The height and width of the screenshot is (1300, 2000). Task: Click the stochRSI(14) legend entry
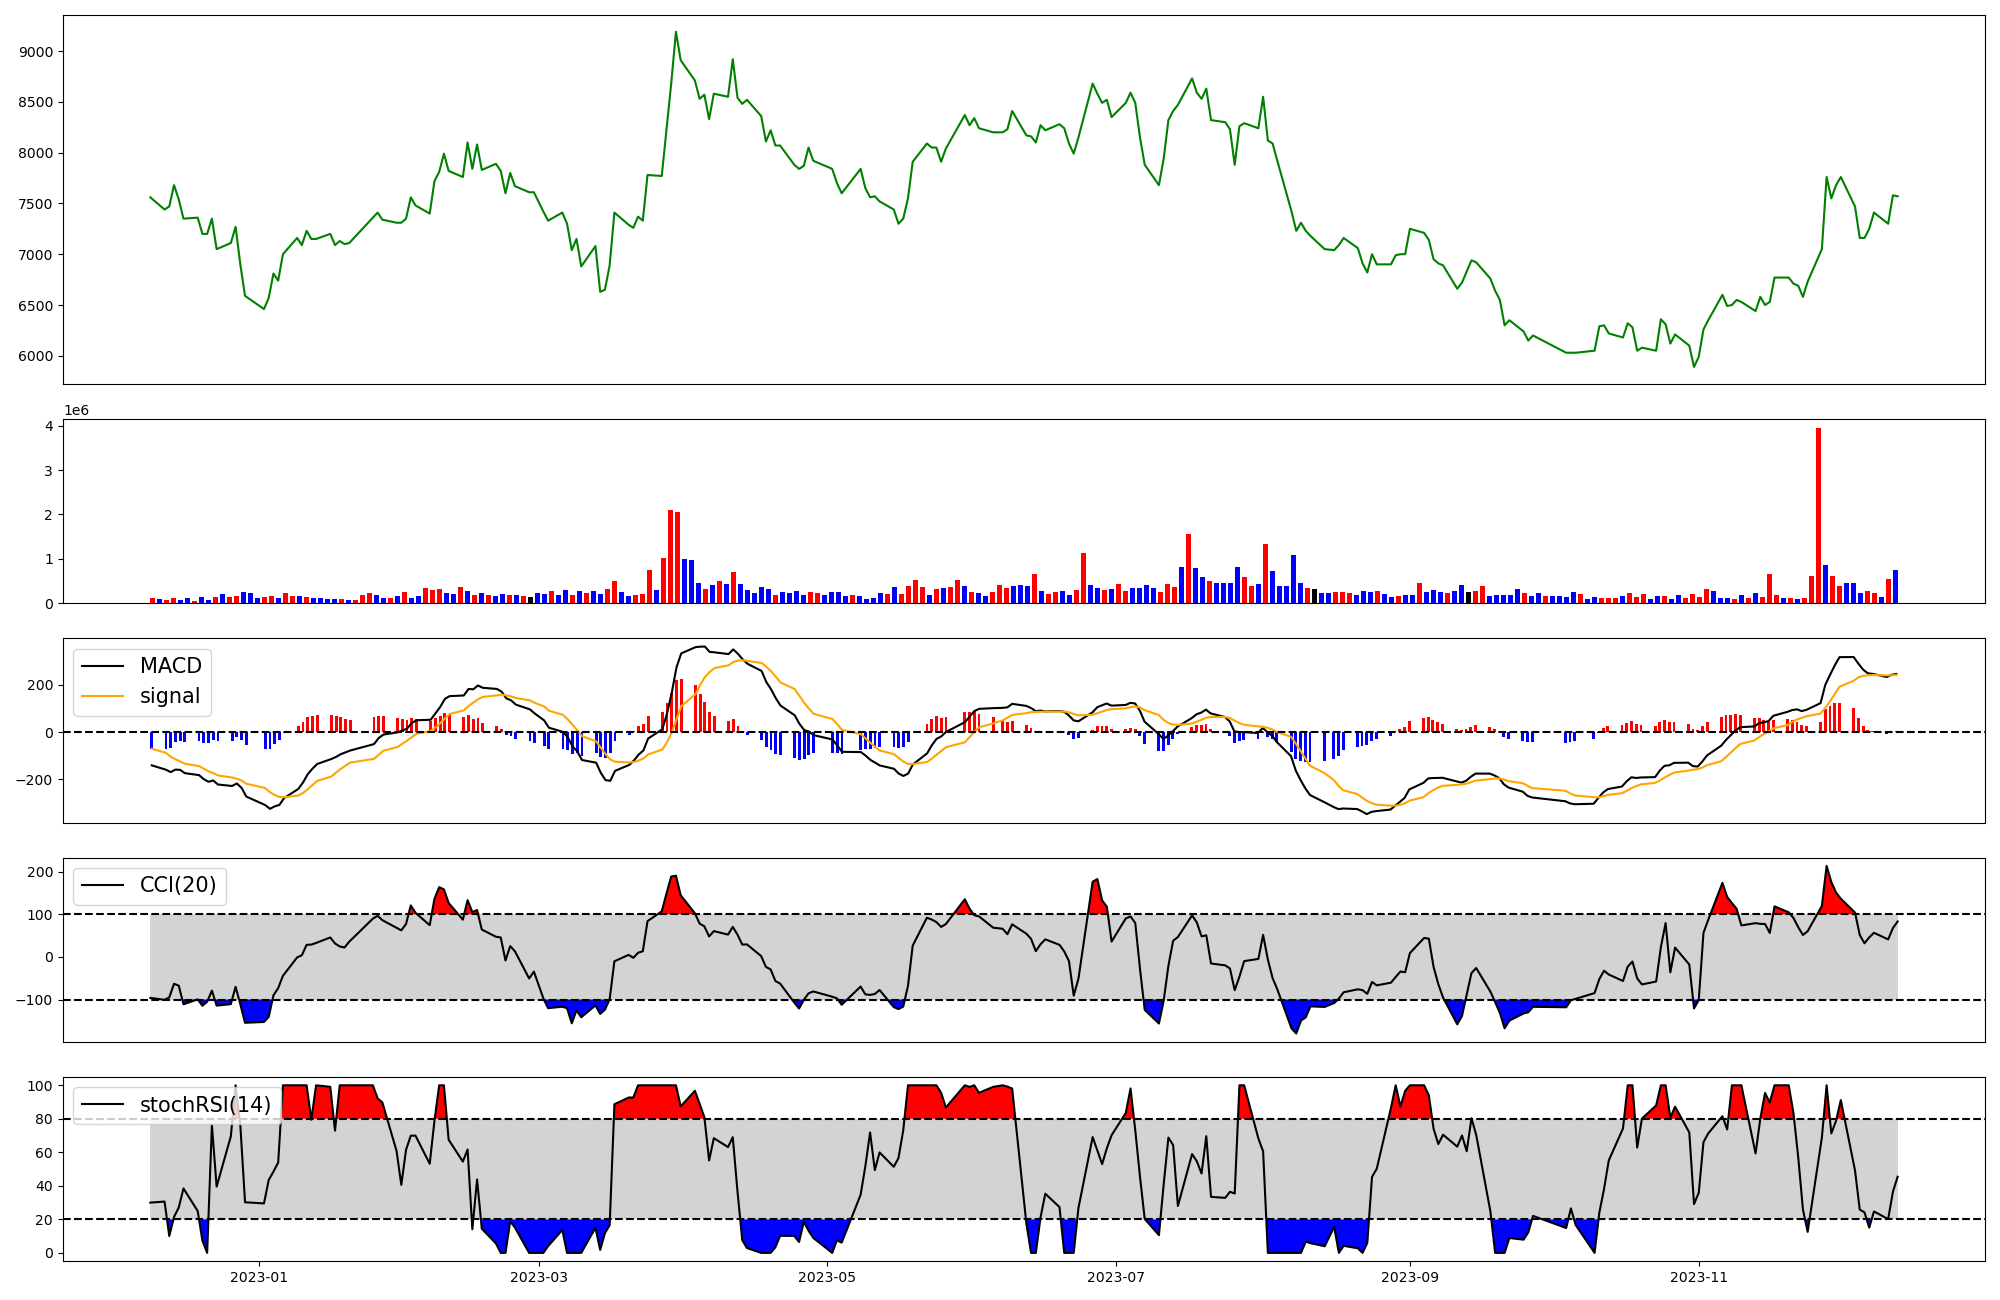[204, 1105]
